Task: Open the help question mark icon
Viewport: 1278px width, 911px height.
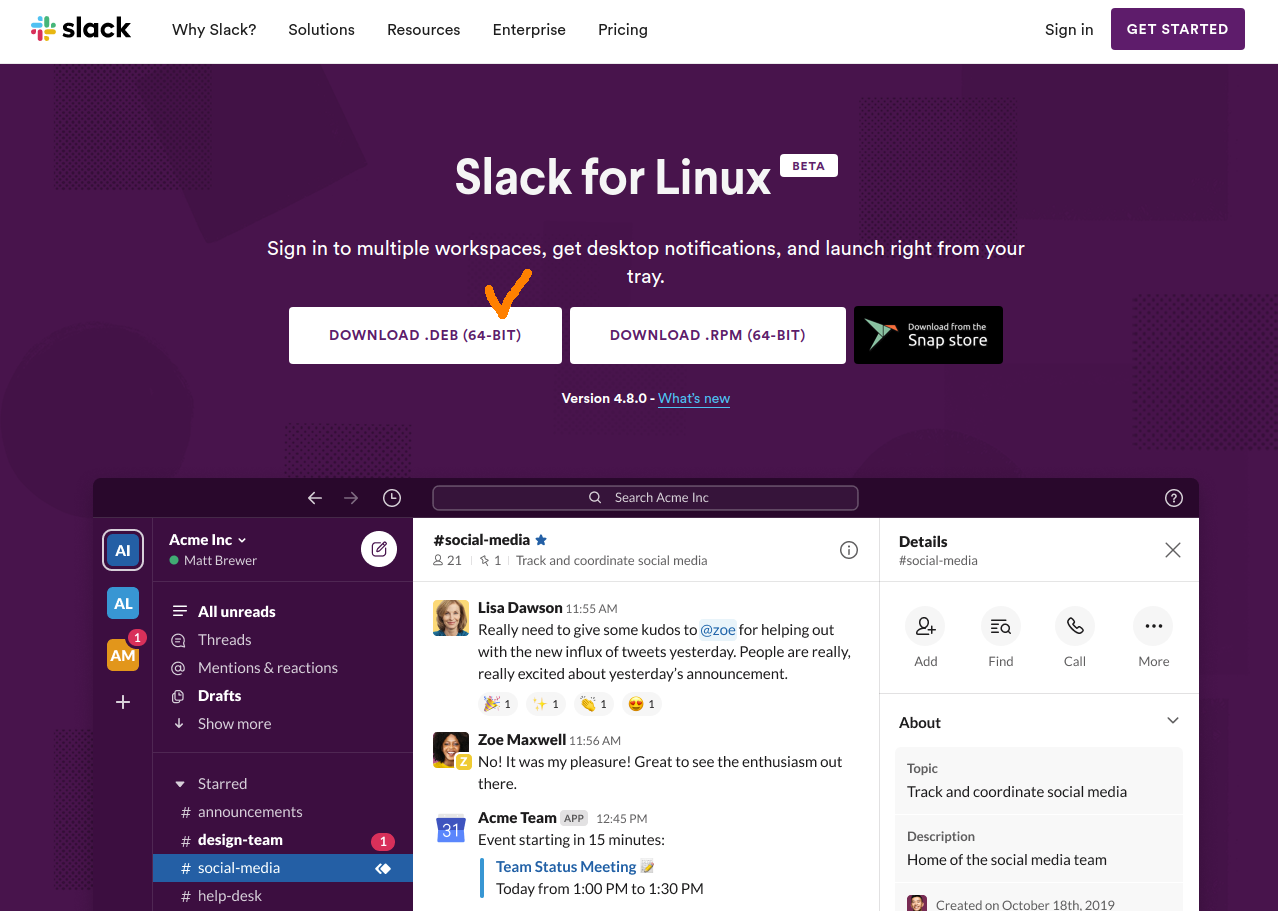Action: [x=1174, y=497]
